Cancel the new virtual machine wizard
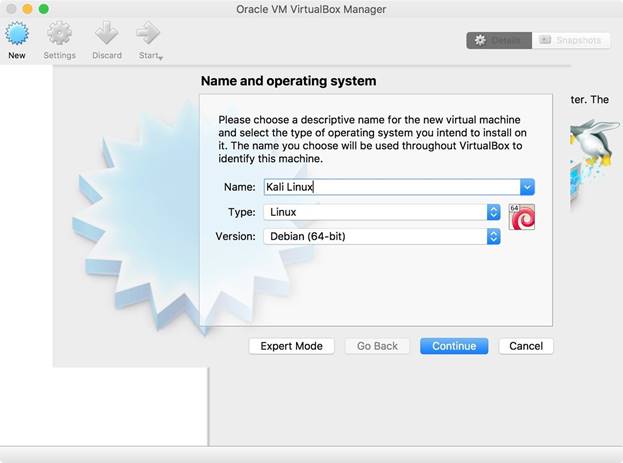The image size is (623, 463). pos(526,346)
